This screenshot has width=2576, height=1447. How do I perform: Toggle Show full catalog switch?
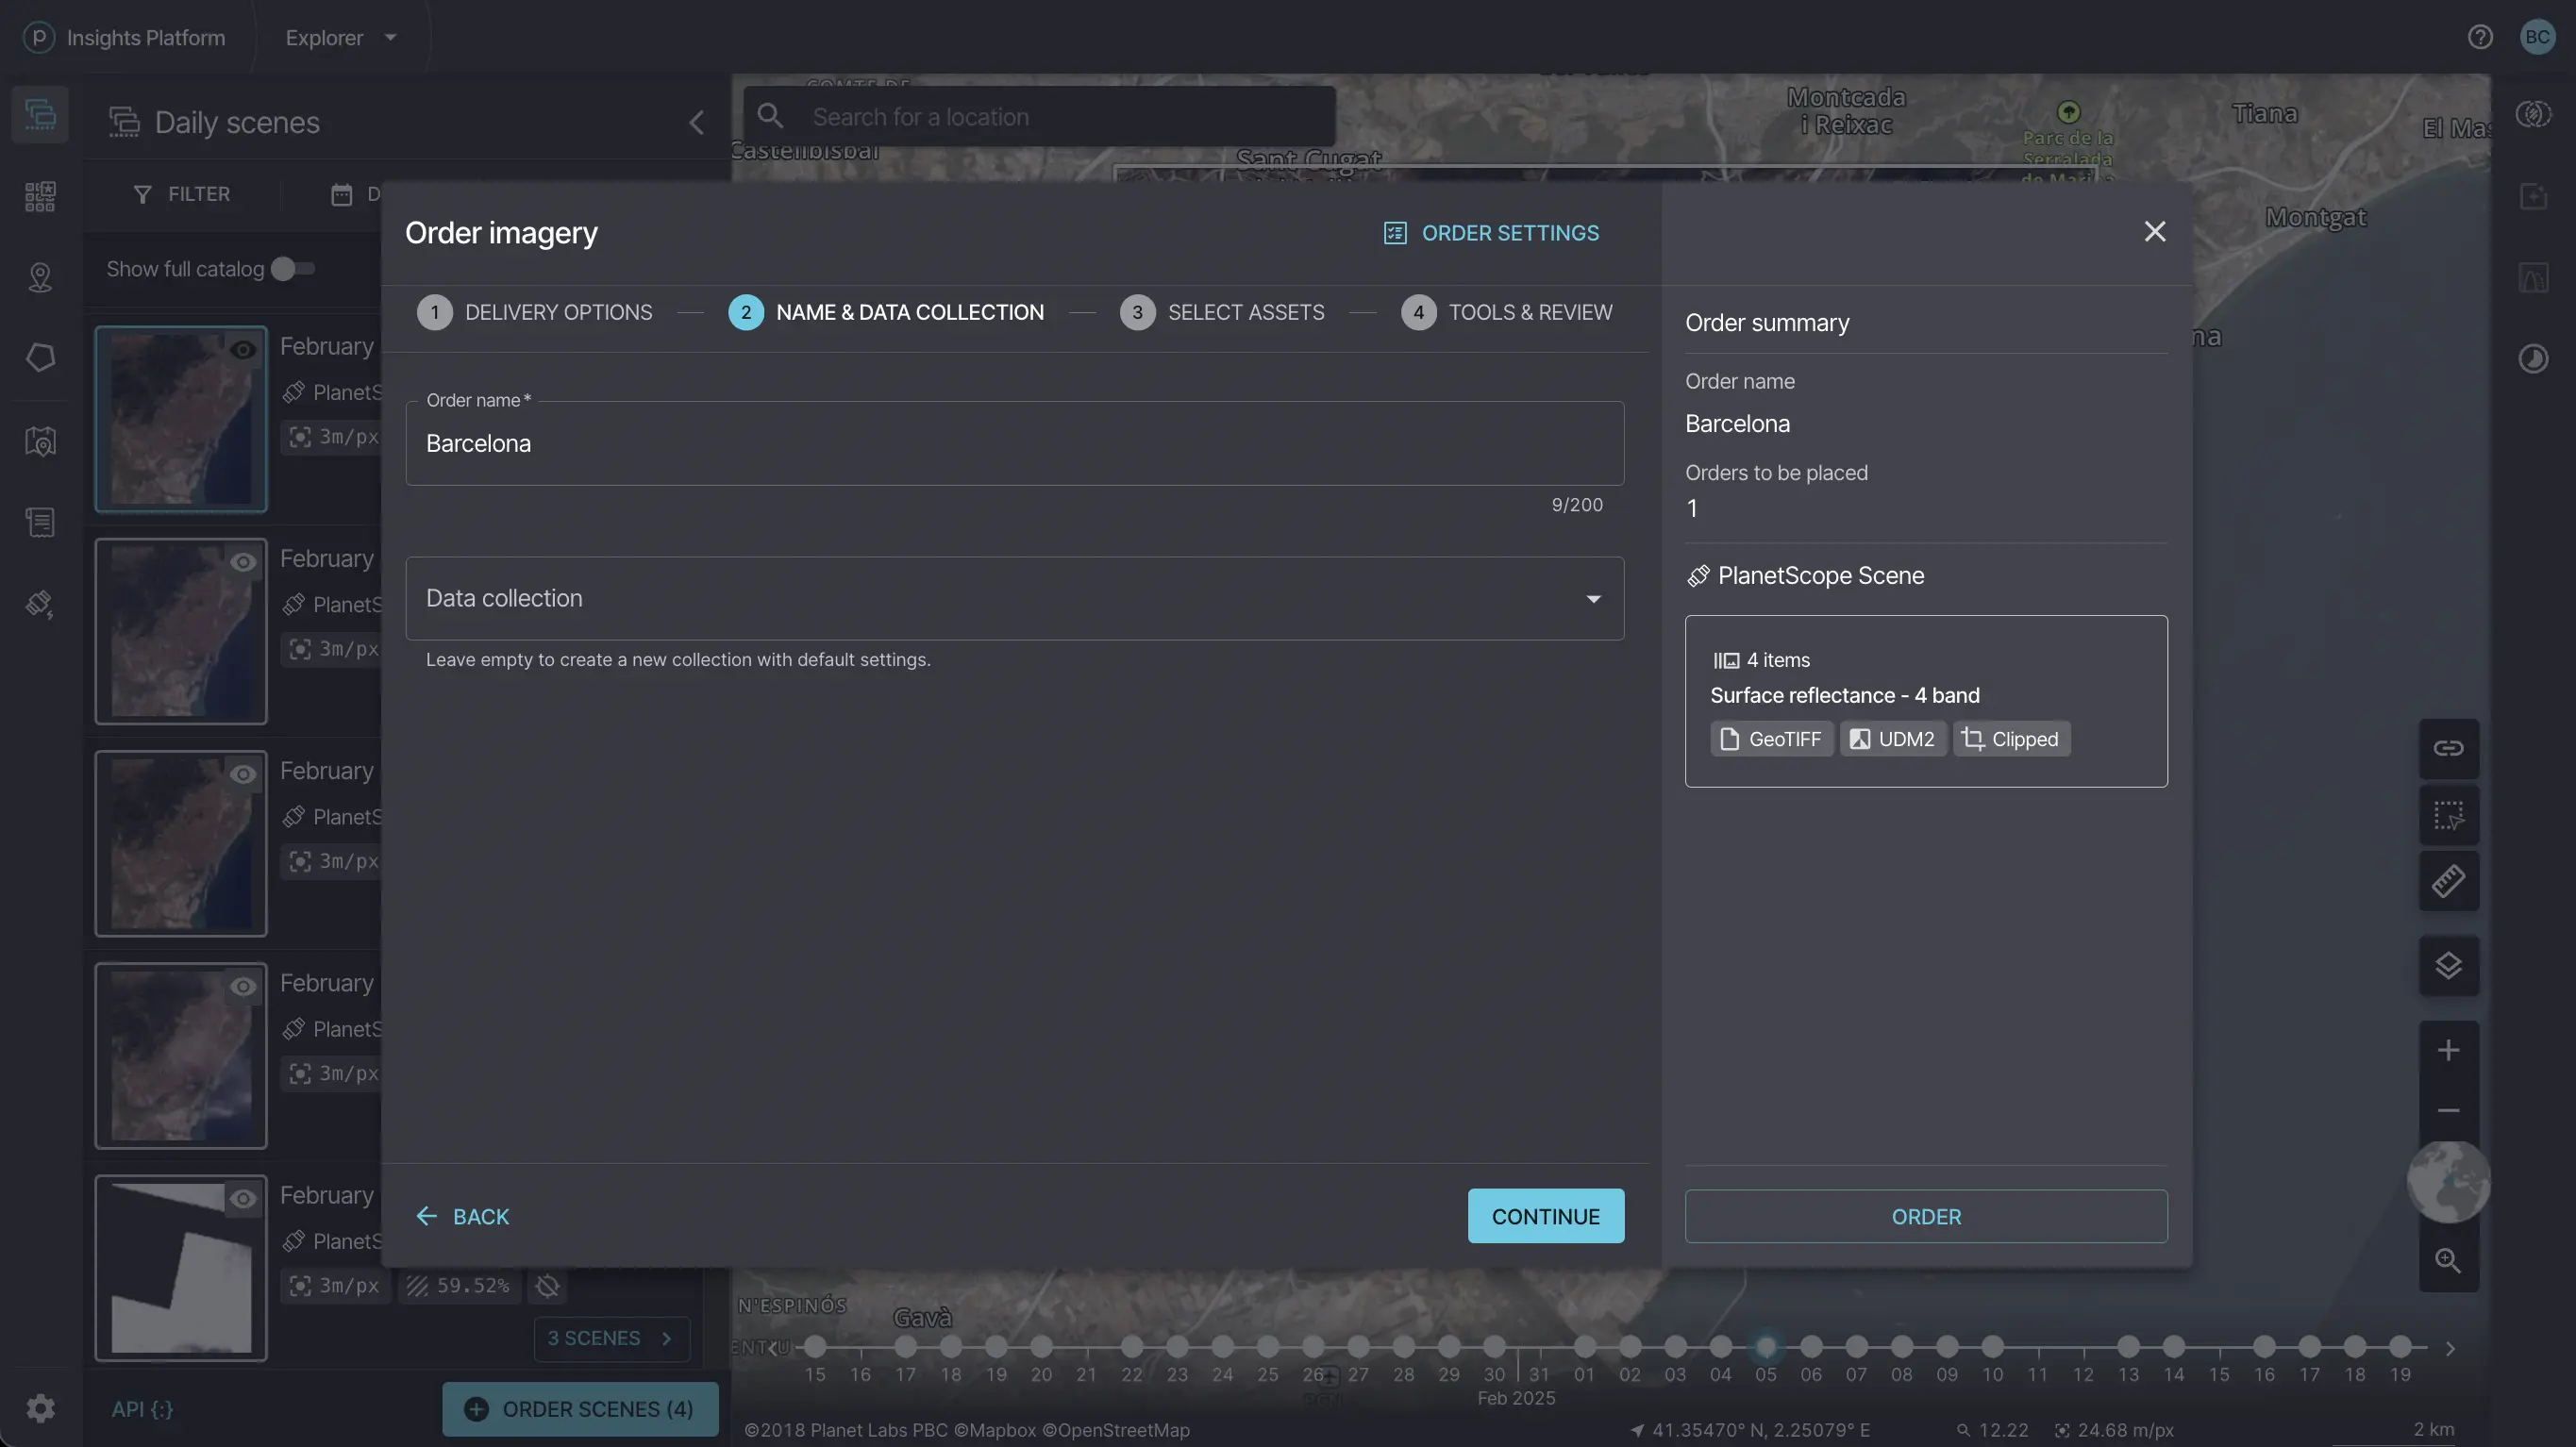click(x=293, y=269)
